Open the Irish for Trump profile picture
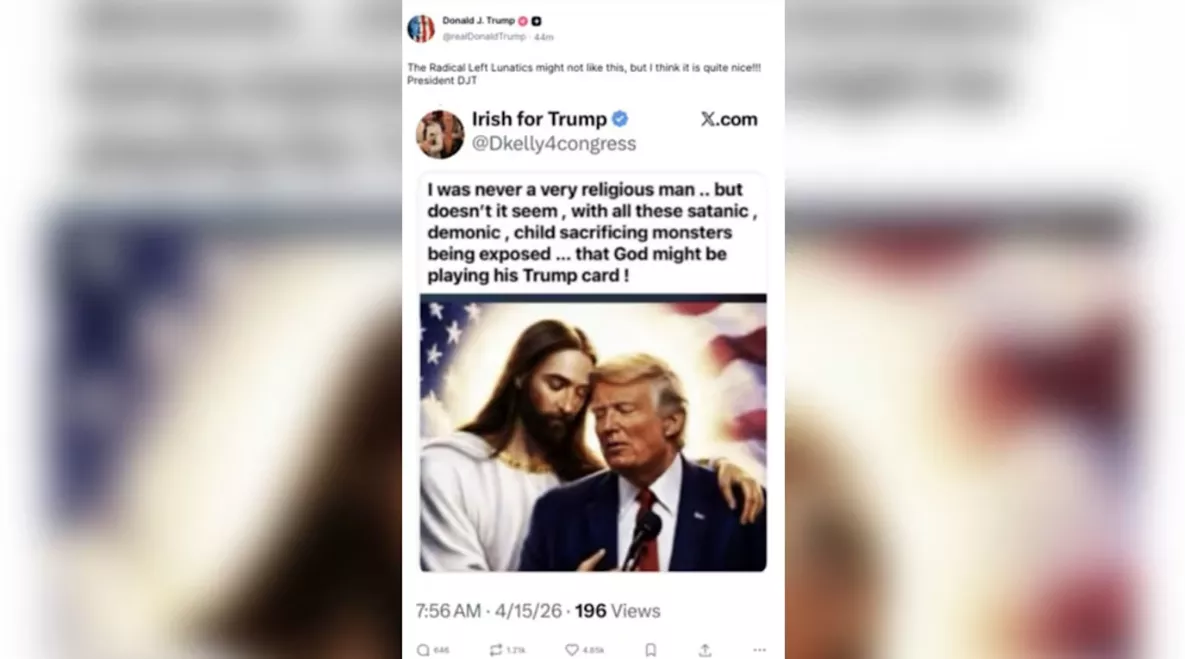1185x659 pixels. click(440, 134)
